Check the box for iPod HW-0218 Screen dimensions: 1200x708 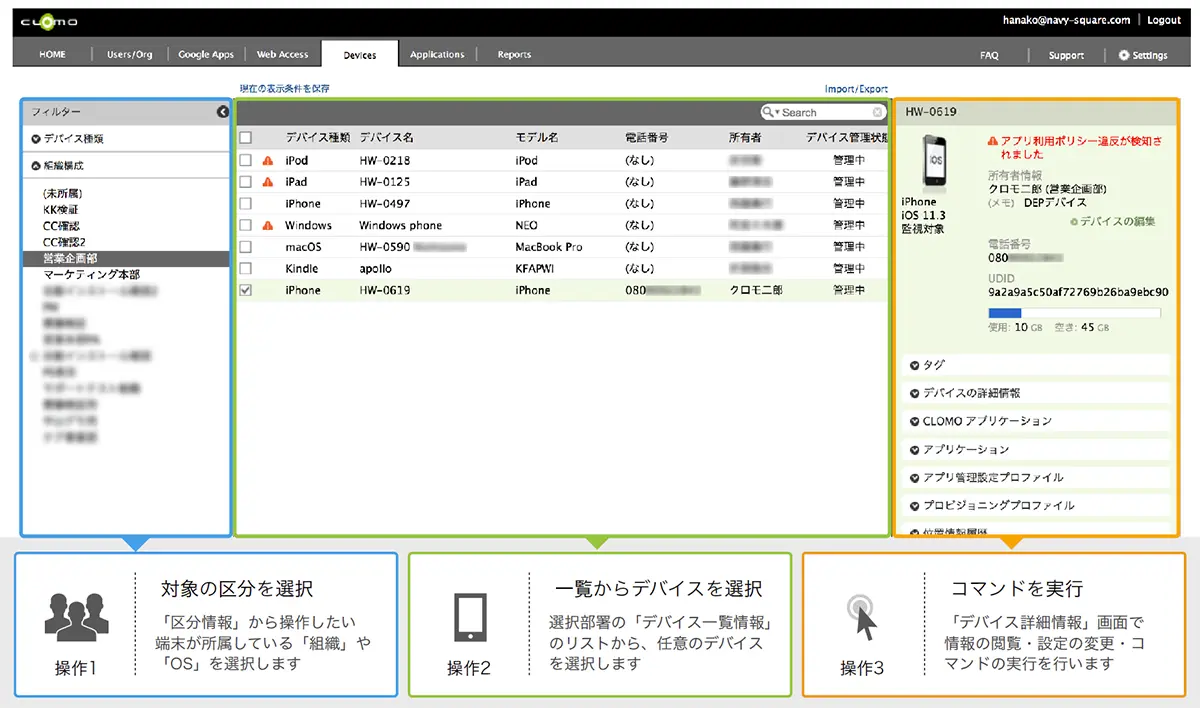(246, 161)
